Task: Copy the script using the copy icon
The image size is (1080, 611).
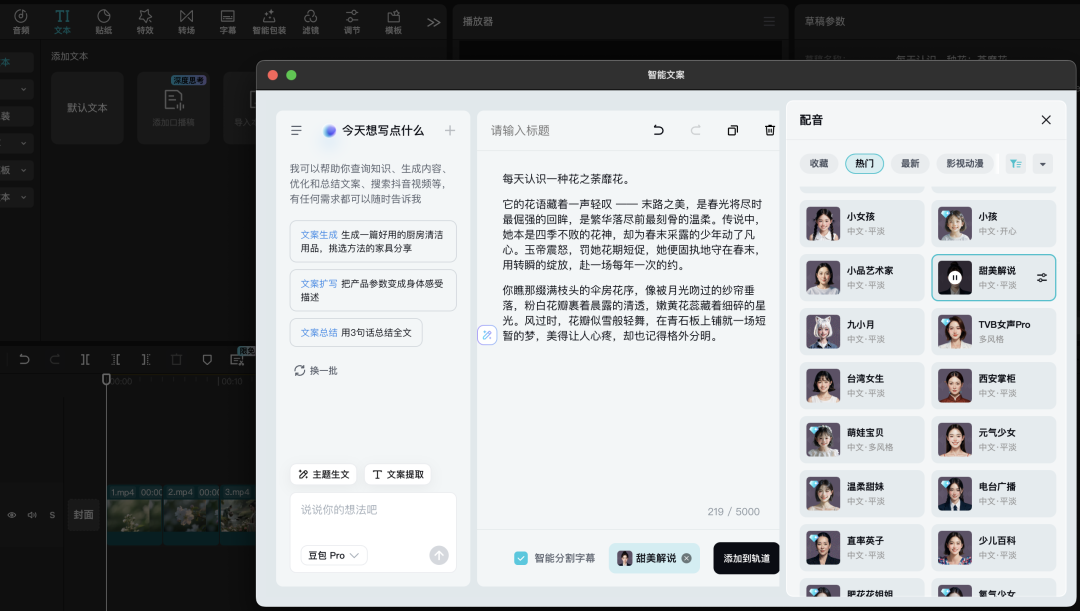Action: coord(733,130)
